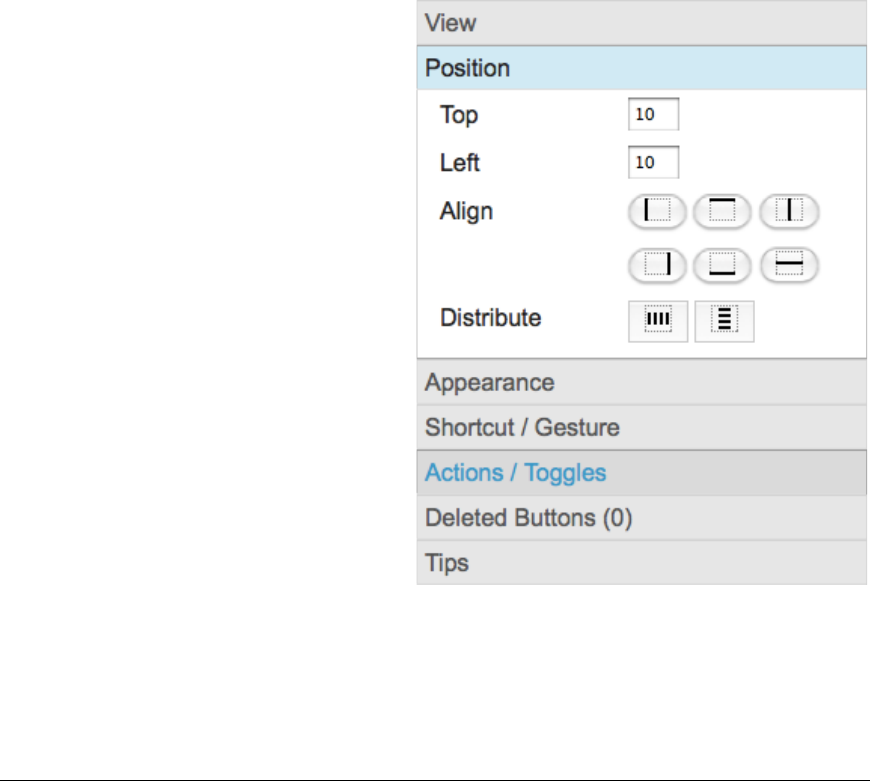Distribute buttons vertically
This screenshot has height=781, width=870.
tap(724, 321)
